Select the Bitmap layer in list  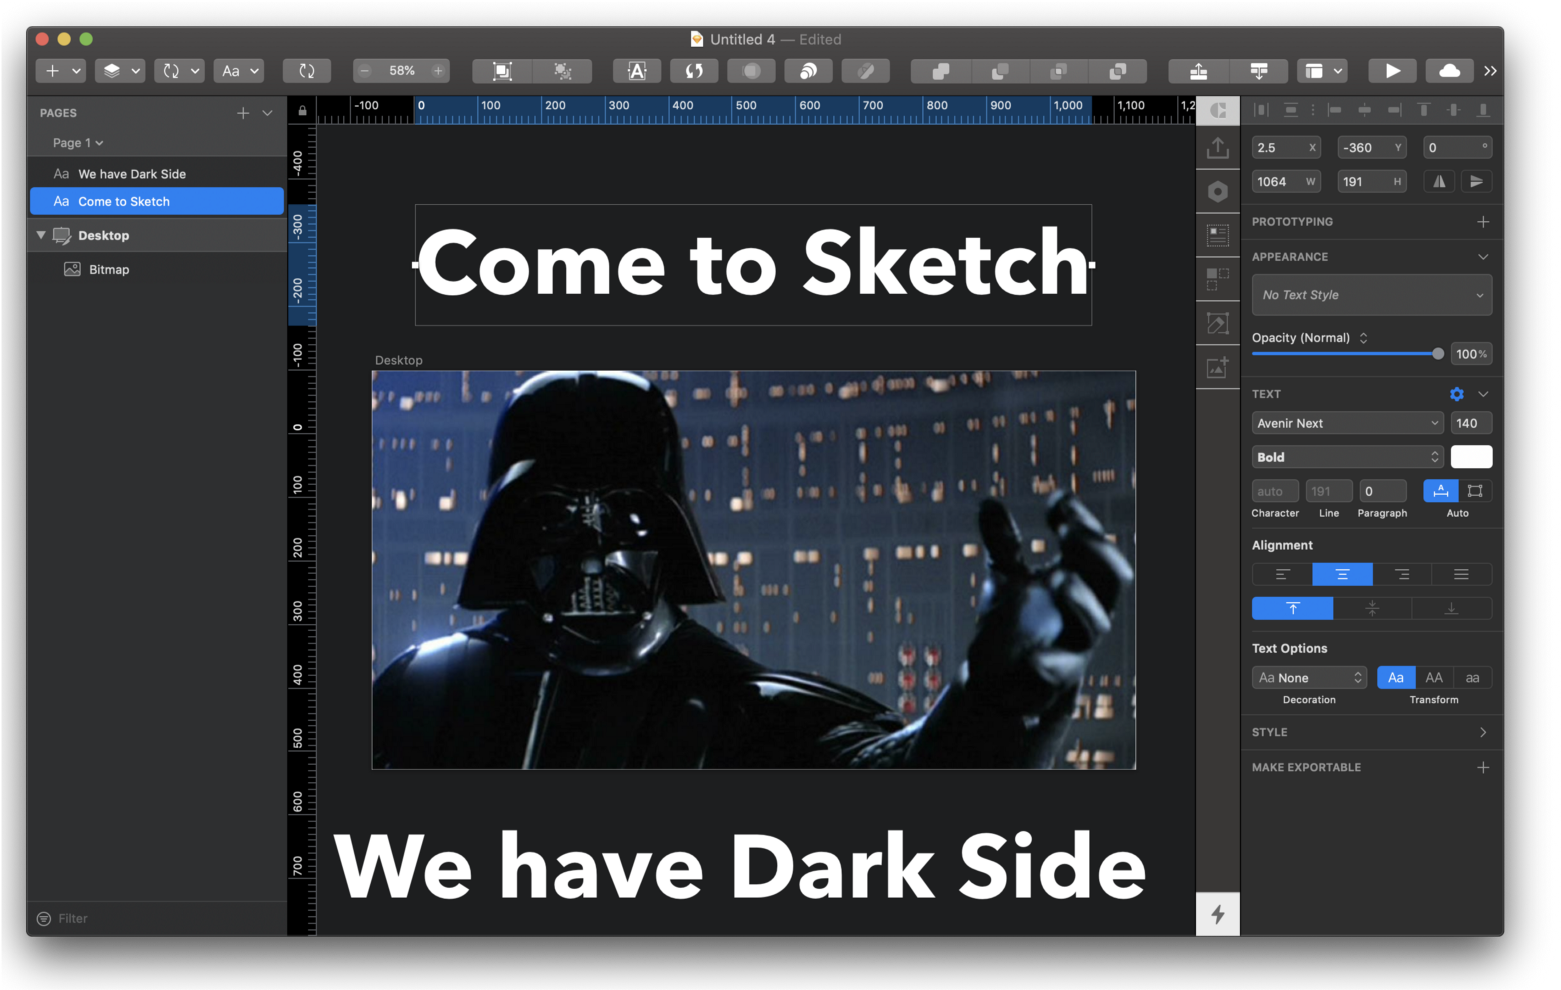point(109,270)
